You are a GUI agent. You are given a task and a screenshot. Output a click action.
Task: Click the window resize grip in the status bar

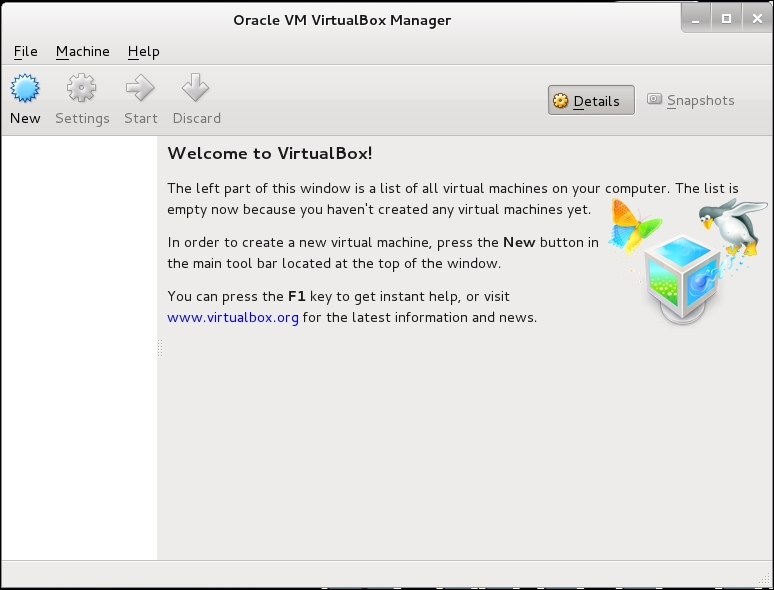(x=766, y=579)
